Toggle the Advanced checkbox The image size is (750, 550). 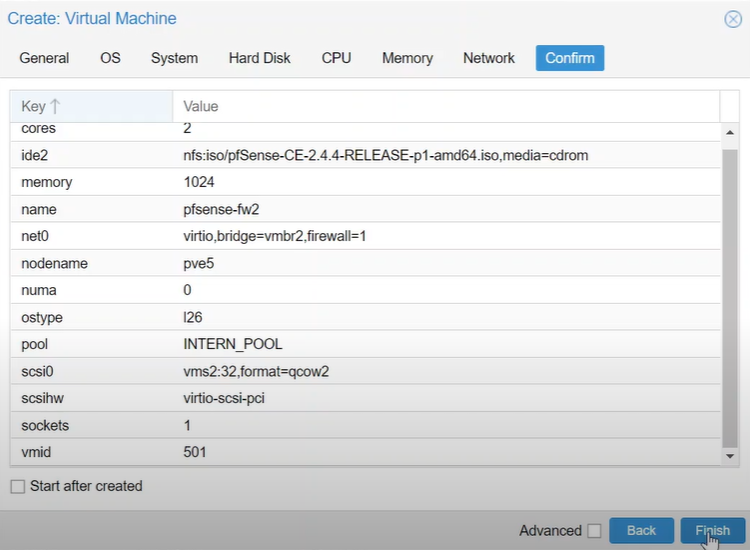pyautogui.click(x=594, y=531)
